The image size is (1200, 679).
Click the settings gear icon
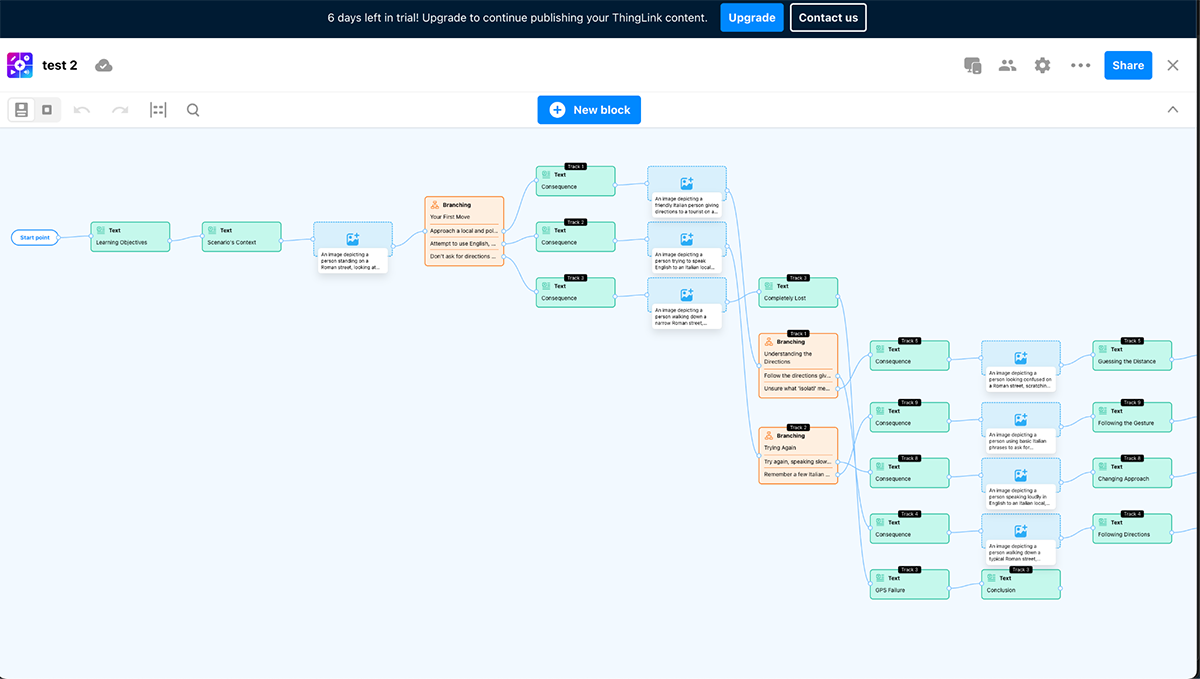coord(1042,65)
